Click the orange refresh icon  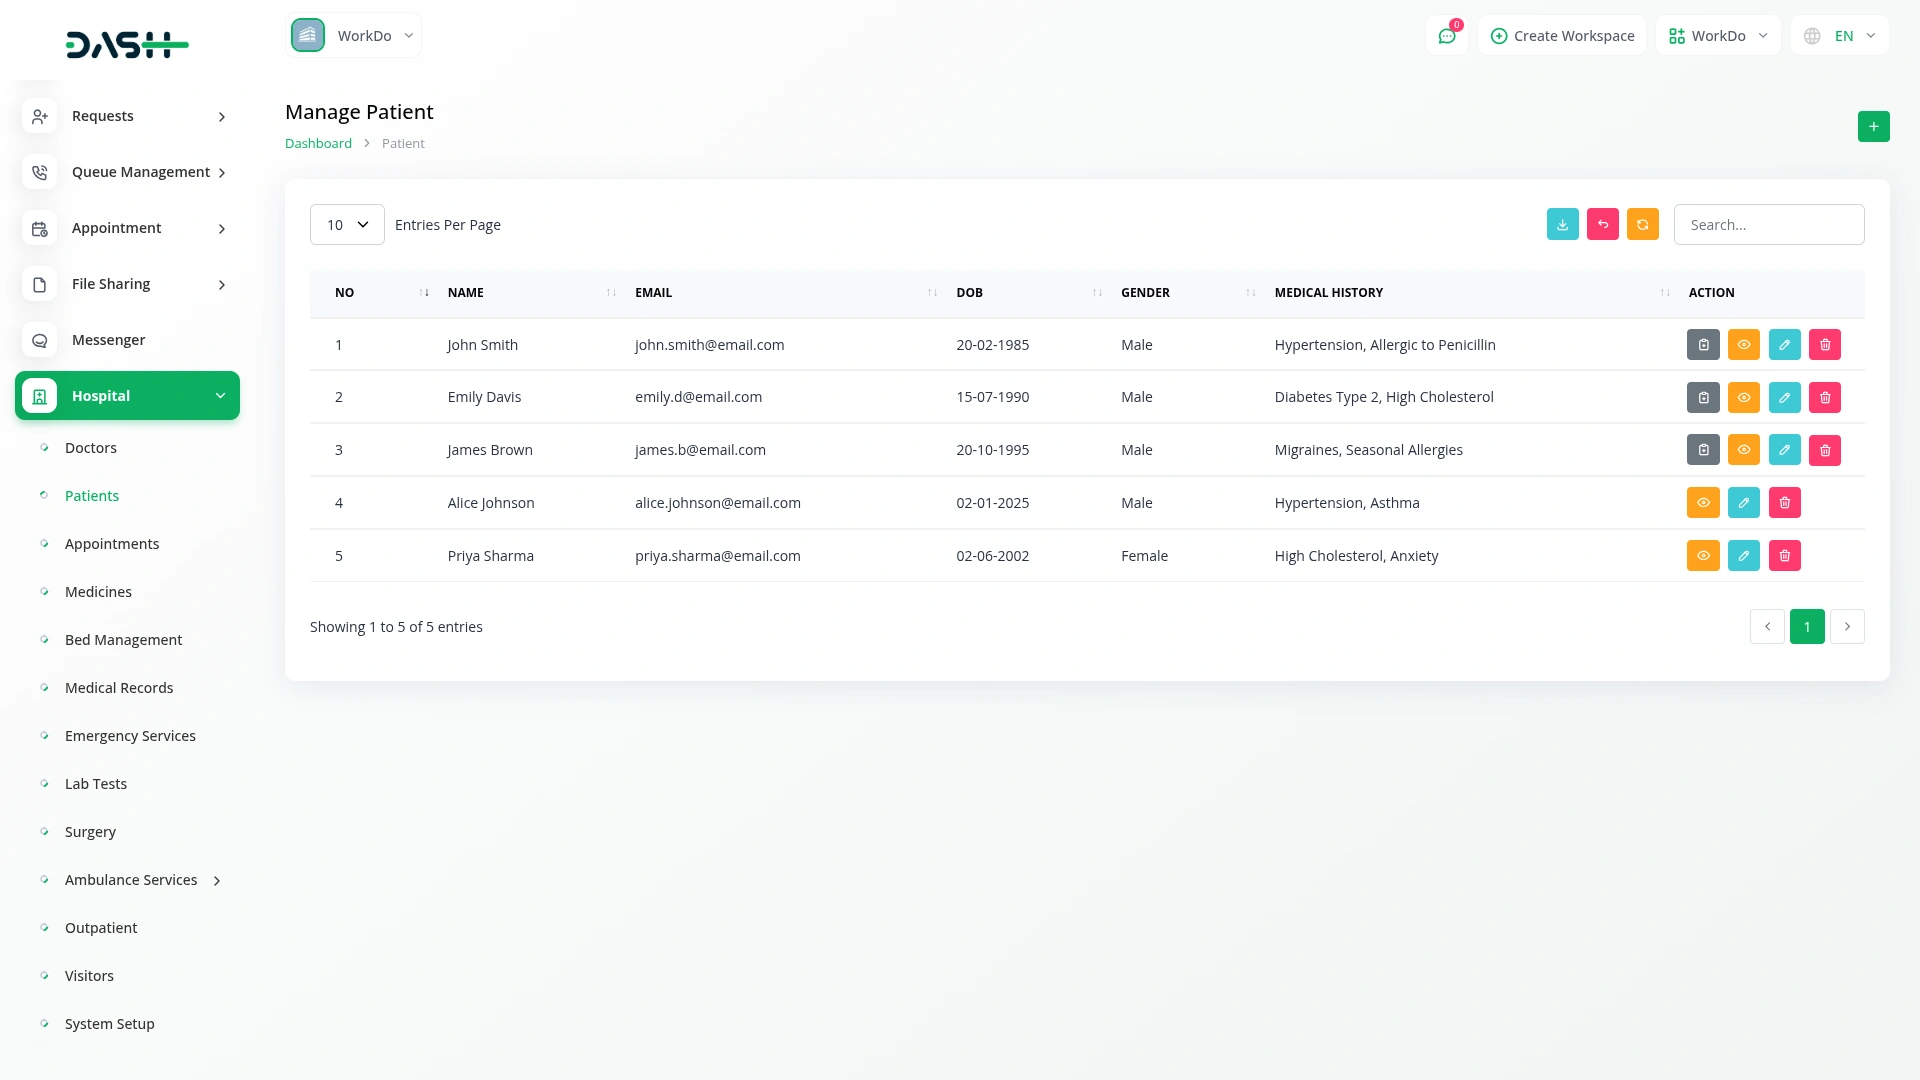tap(1642, 224)
